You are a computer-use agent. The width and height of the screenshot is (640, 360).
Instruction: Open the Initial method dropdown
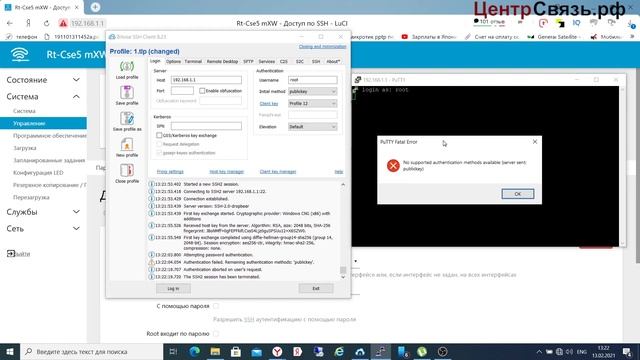[313, 91]
